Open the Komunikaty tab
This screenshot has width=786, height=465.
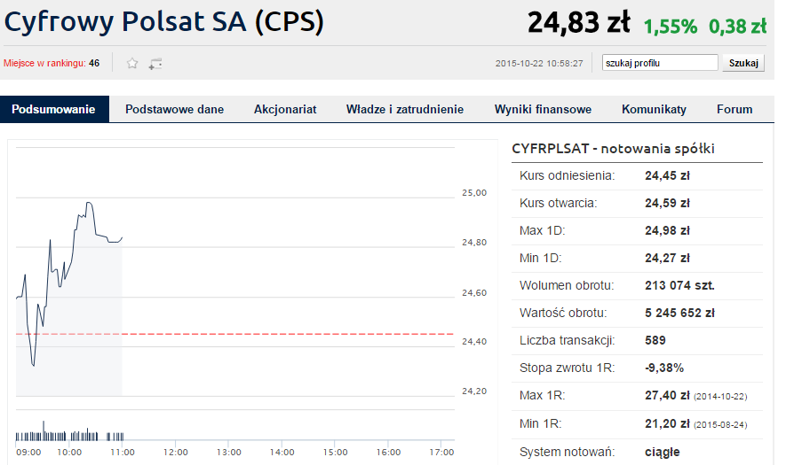(654, 109)
